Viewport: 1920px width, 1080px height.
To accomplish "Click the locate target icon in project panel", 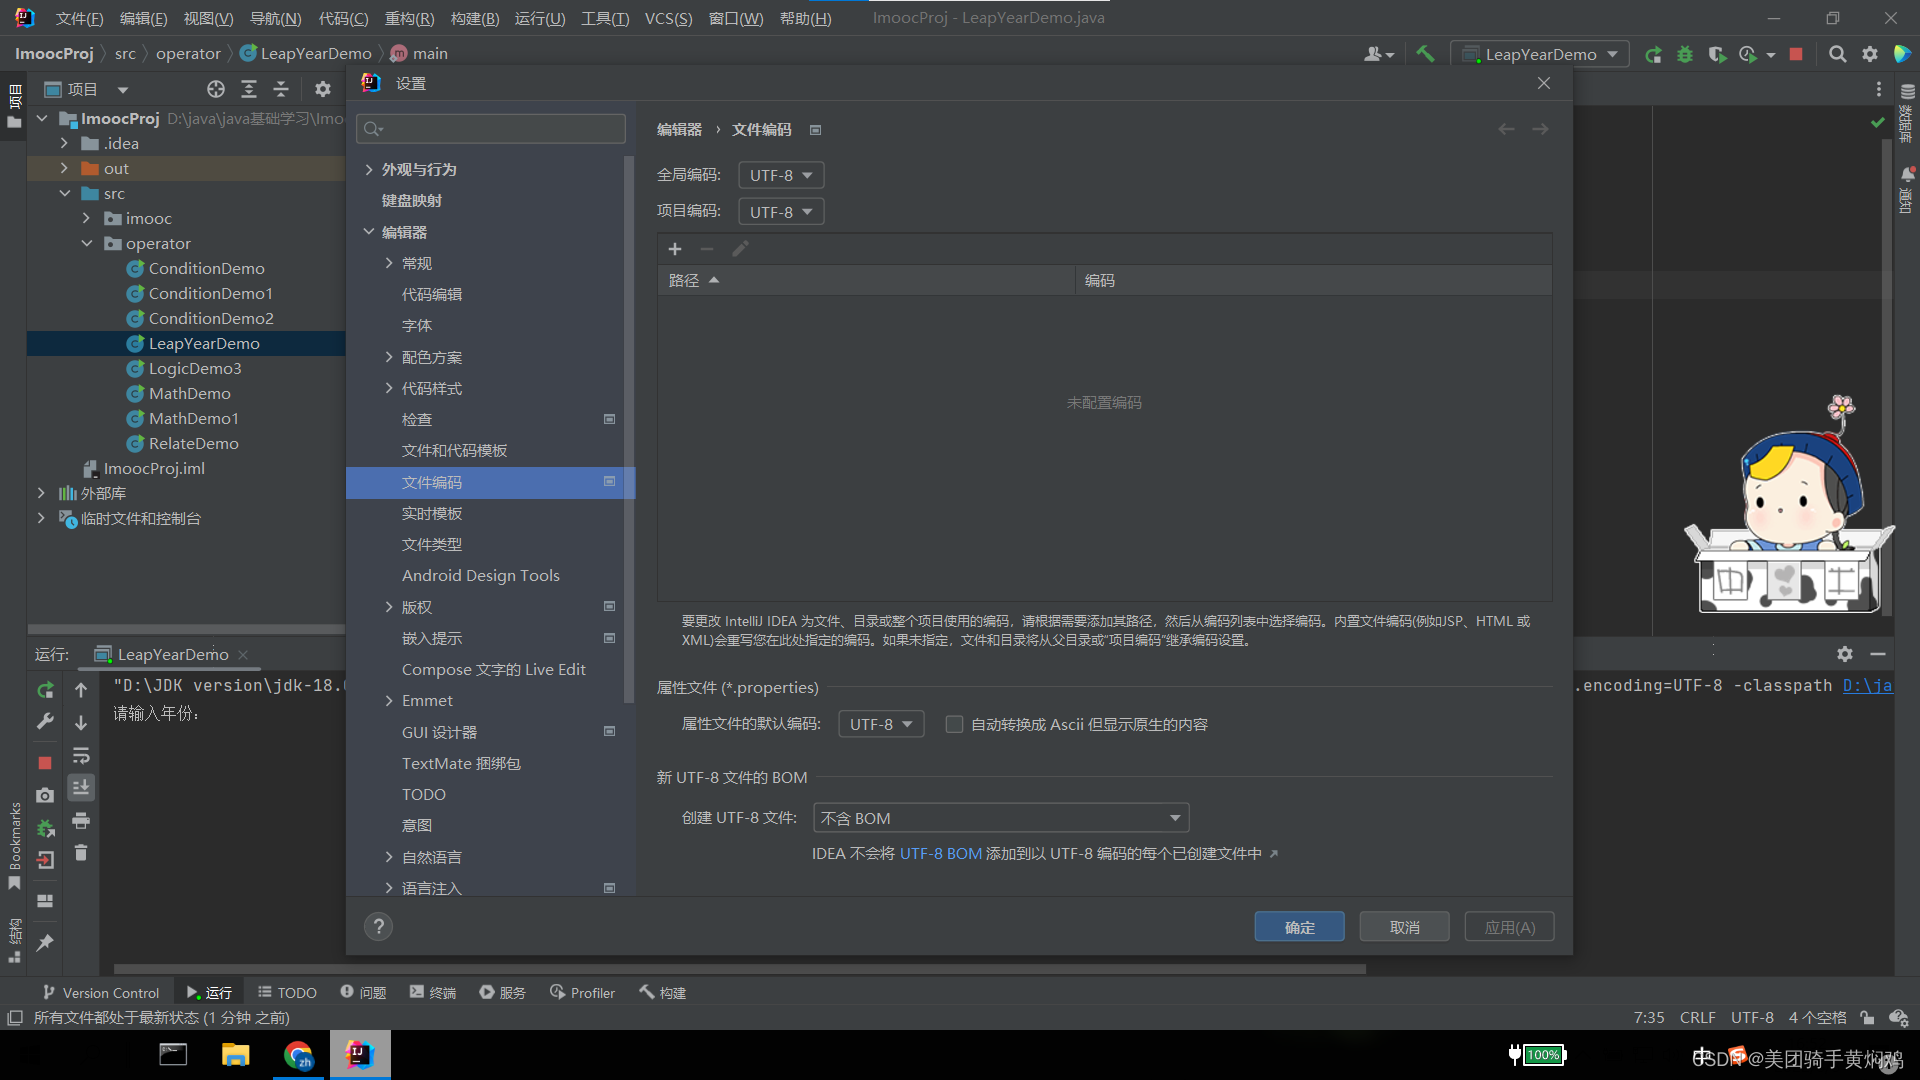I will (x=216, y=89).
